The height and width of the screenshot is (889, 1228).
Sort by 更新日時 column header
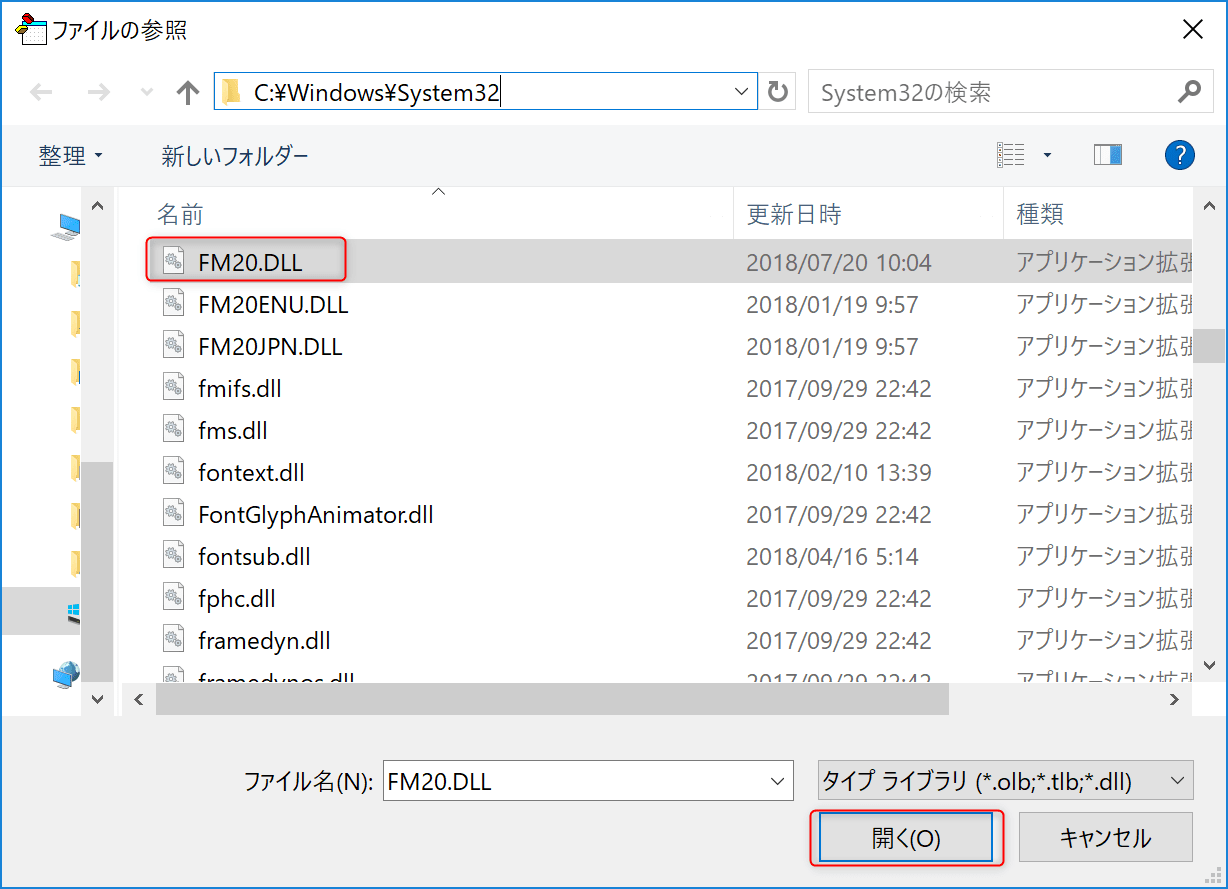(x=794, y=213)
